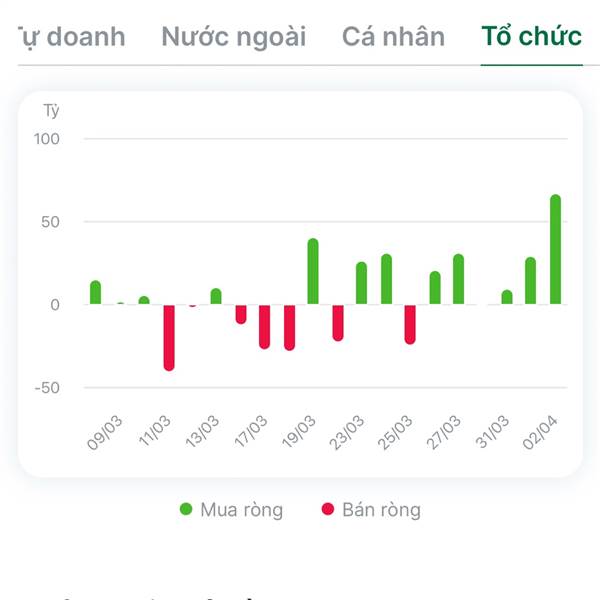Open the Tự doanh tab

point(70,37)
